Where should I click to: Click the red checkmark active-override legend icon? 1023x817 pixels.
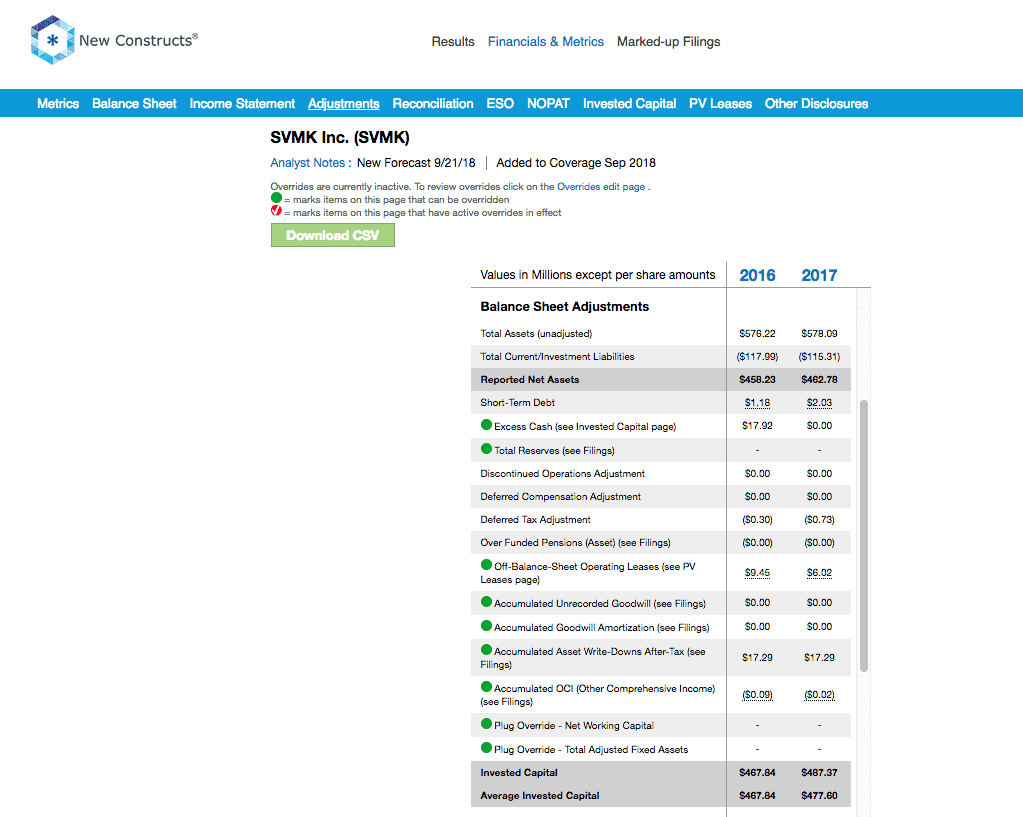coord(276,211)
